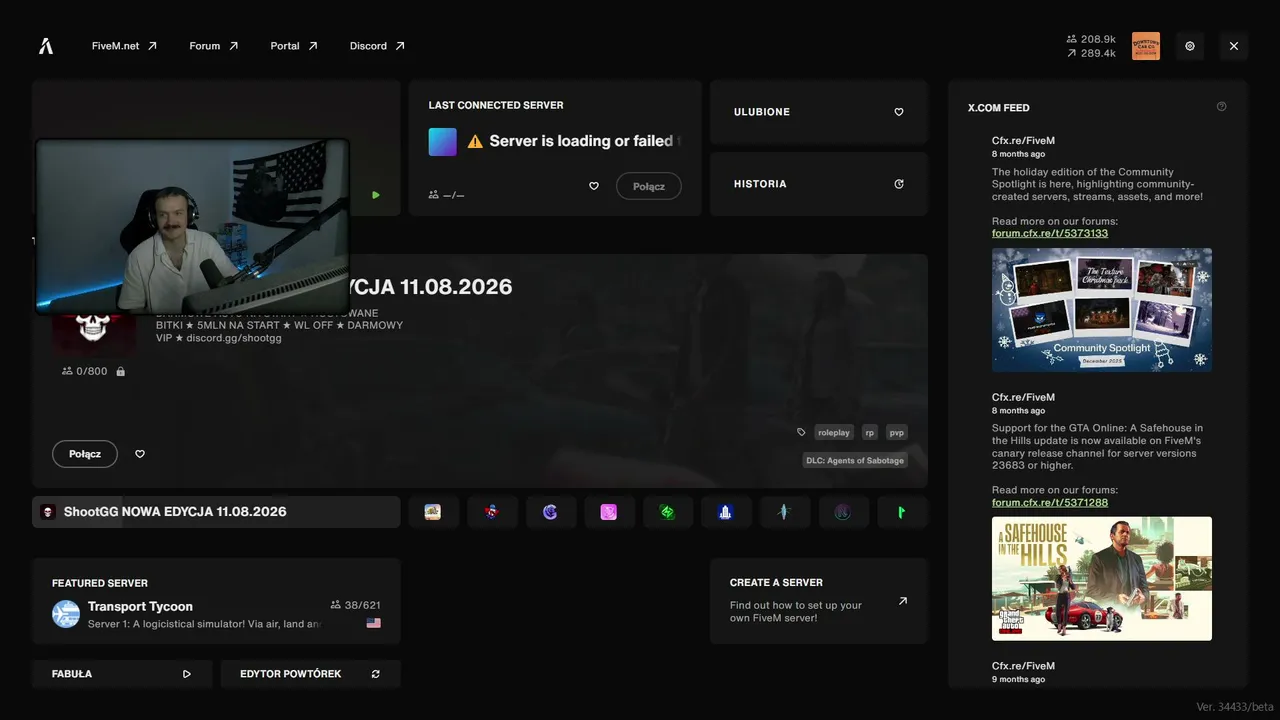The image size is (1280, 720).
Task: Launch Fabuła story mode
Action: 122,674
